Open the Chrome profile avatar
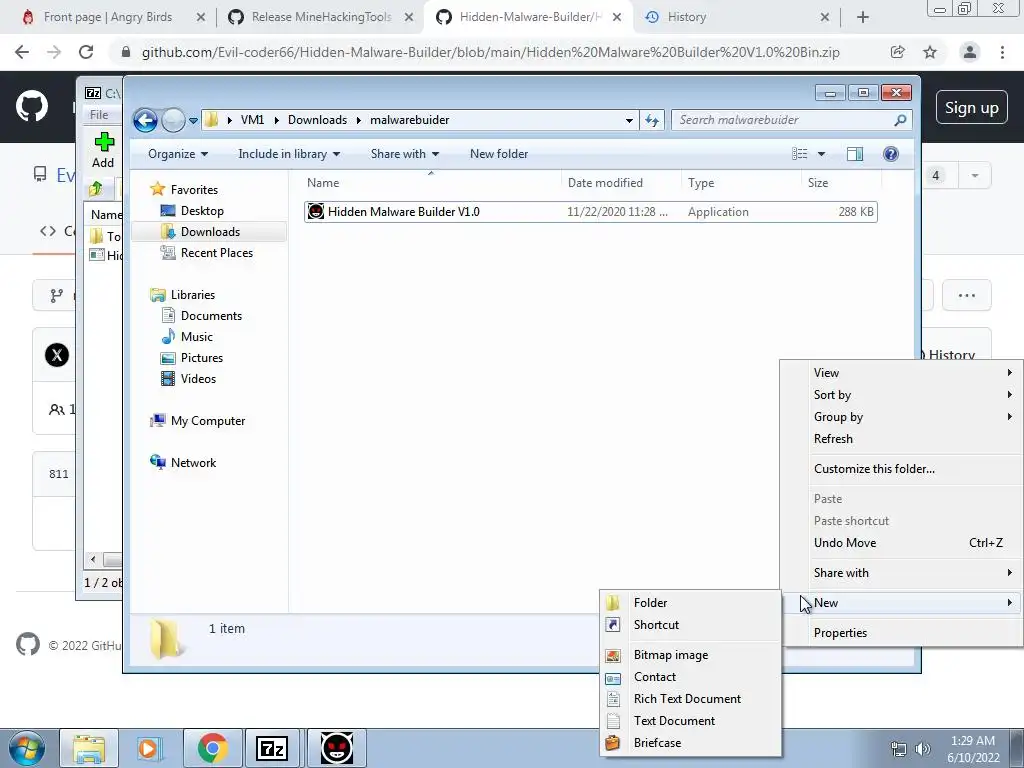Screen dimensions: 1024x768 [x=970, y=52]
